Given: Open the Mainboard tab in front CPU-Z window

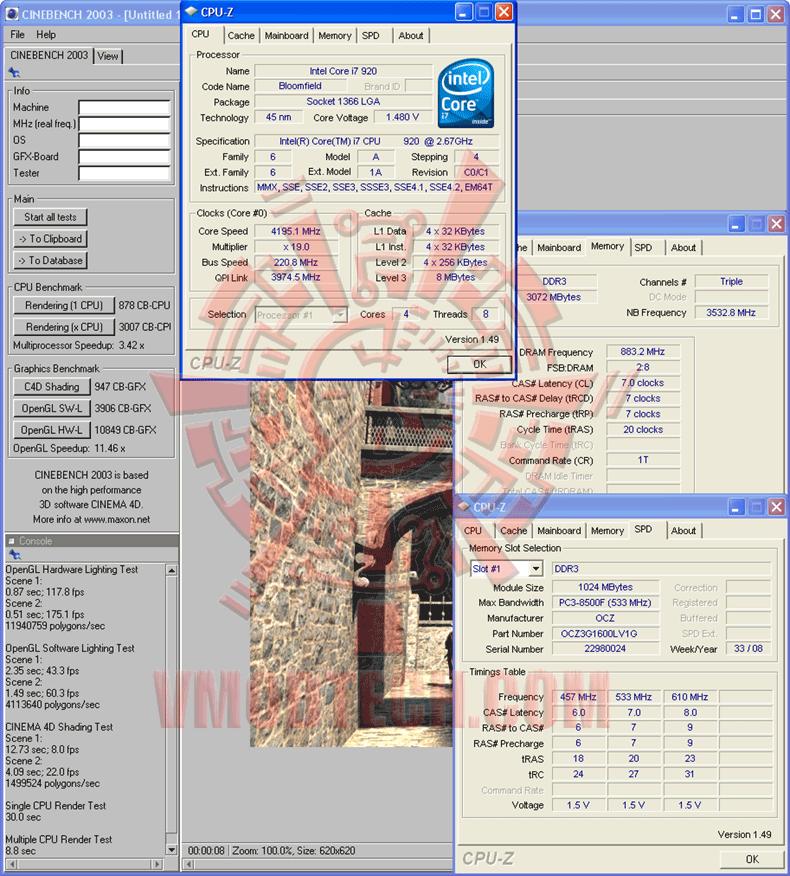Looking at the screenshot, I should [x=287, y=35].
